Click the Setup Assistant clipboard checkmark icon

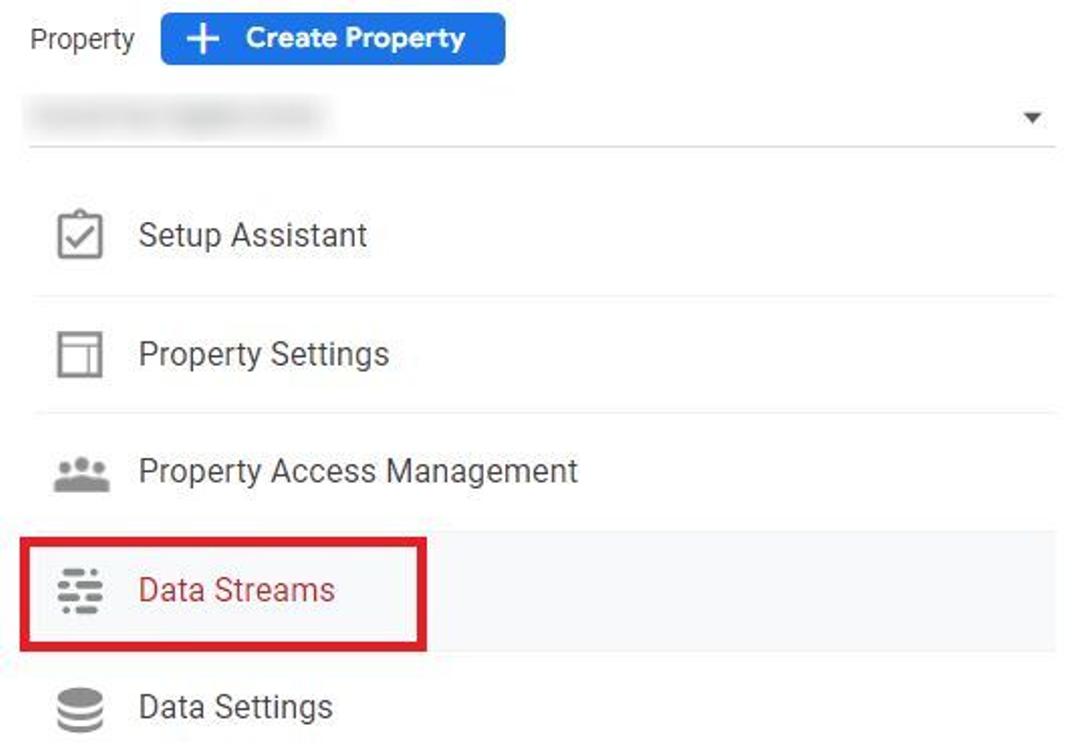tap(80, 235)
